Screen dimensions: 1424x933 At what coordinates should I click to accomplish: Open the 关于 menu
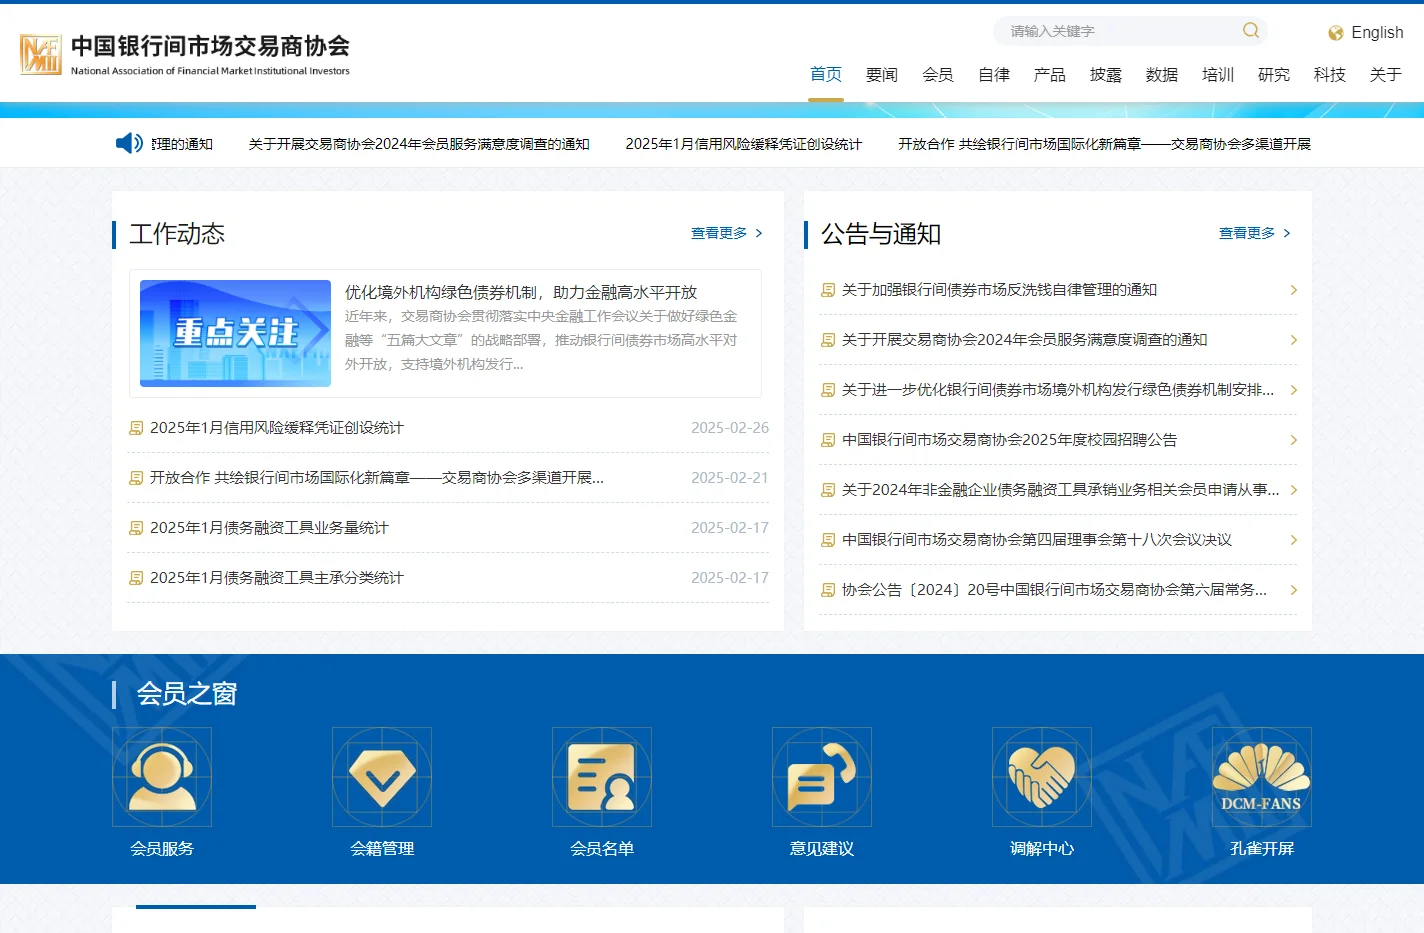(1386, 74)
